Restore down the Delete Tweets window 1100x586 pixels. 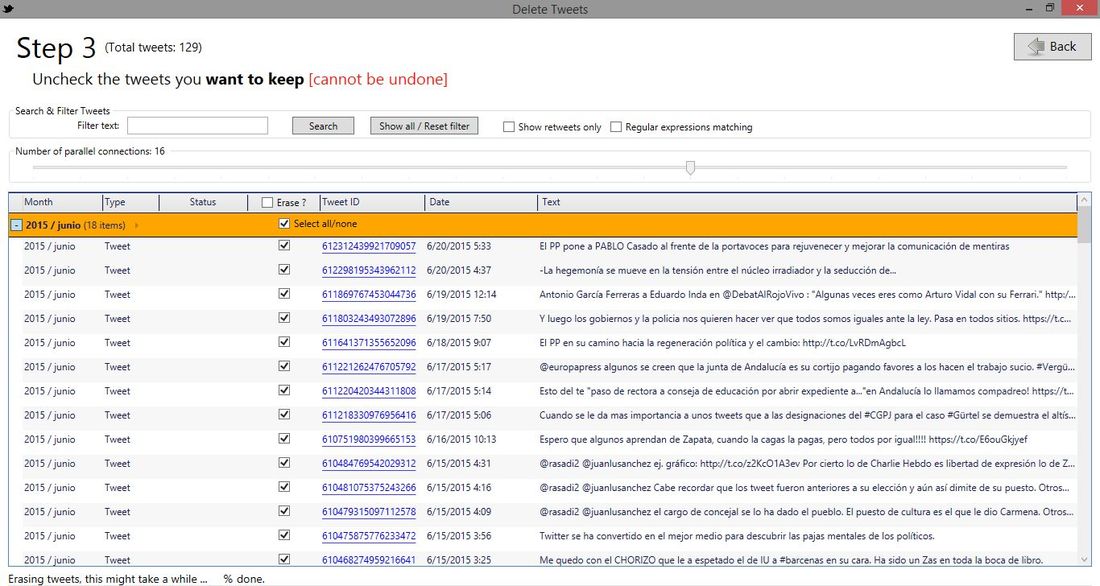tap(1050, 8)
